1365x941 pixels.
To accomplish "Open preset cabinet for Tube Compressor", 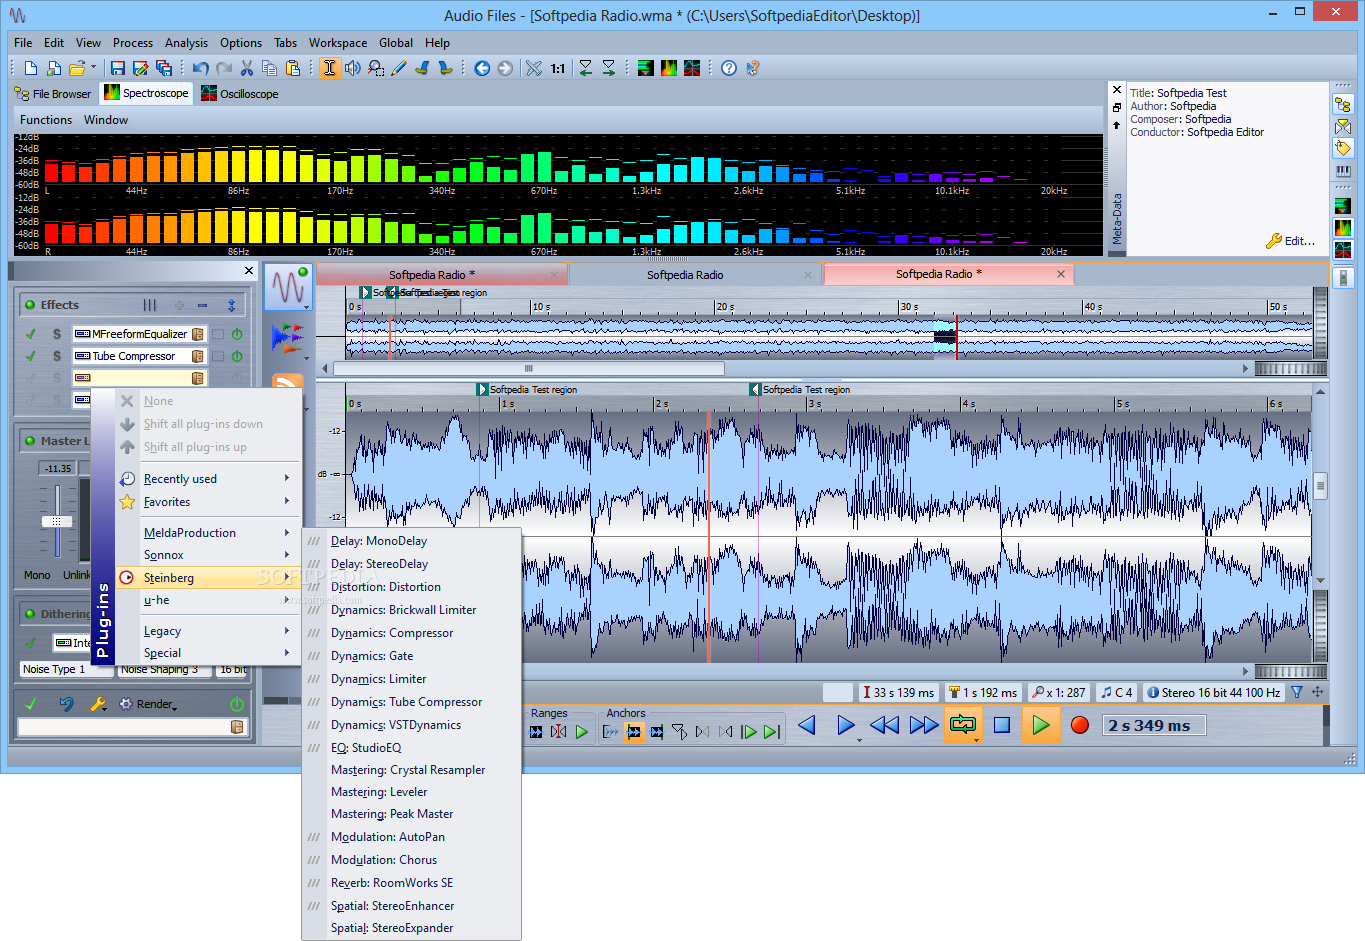I will coord(198,356).
